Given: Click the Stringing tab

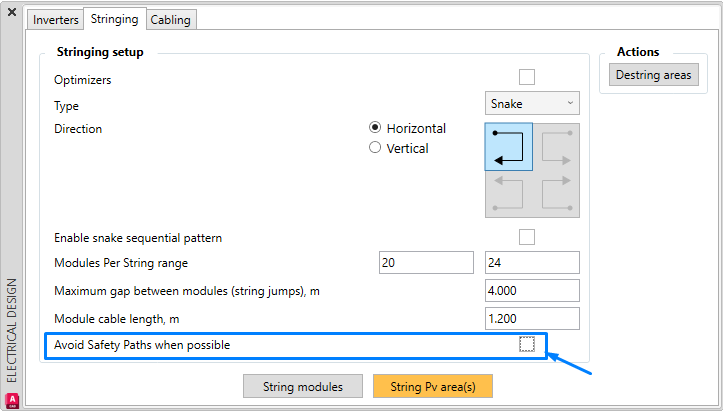Looking at the screenshot, I should [114, 19].
